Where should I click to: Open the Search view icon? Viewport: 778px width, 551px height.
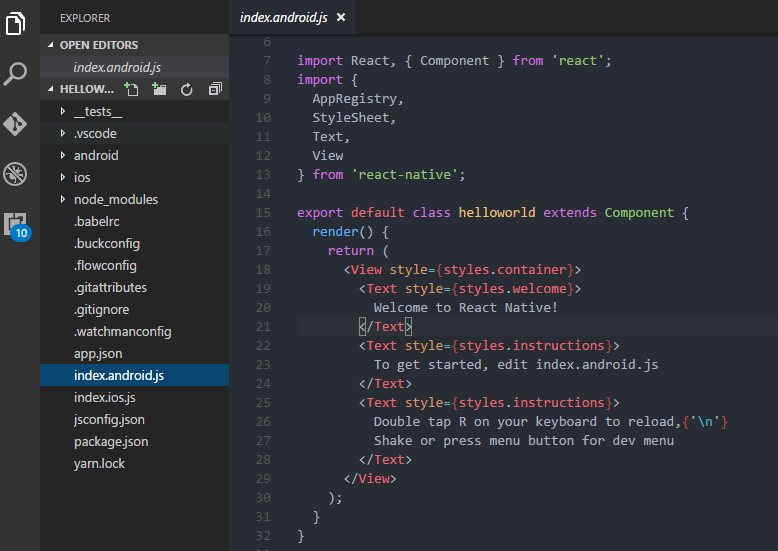(16, 73)
